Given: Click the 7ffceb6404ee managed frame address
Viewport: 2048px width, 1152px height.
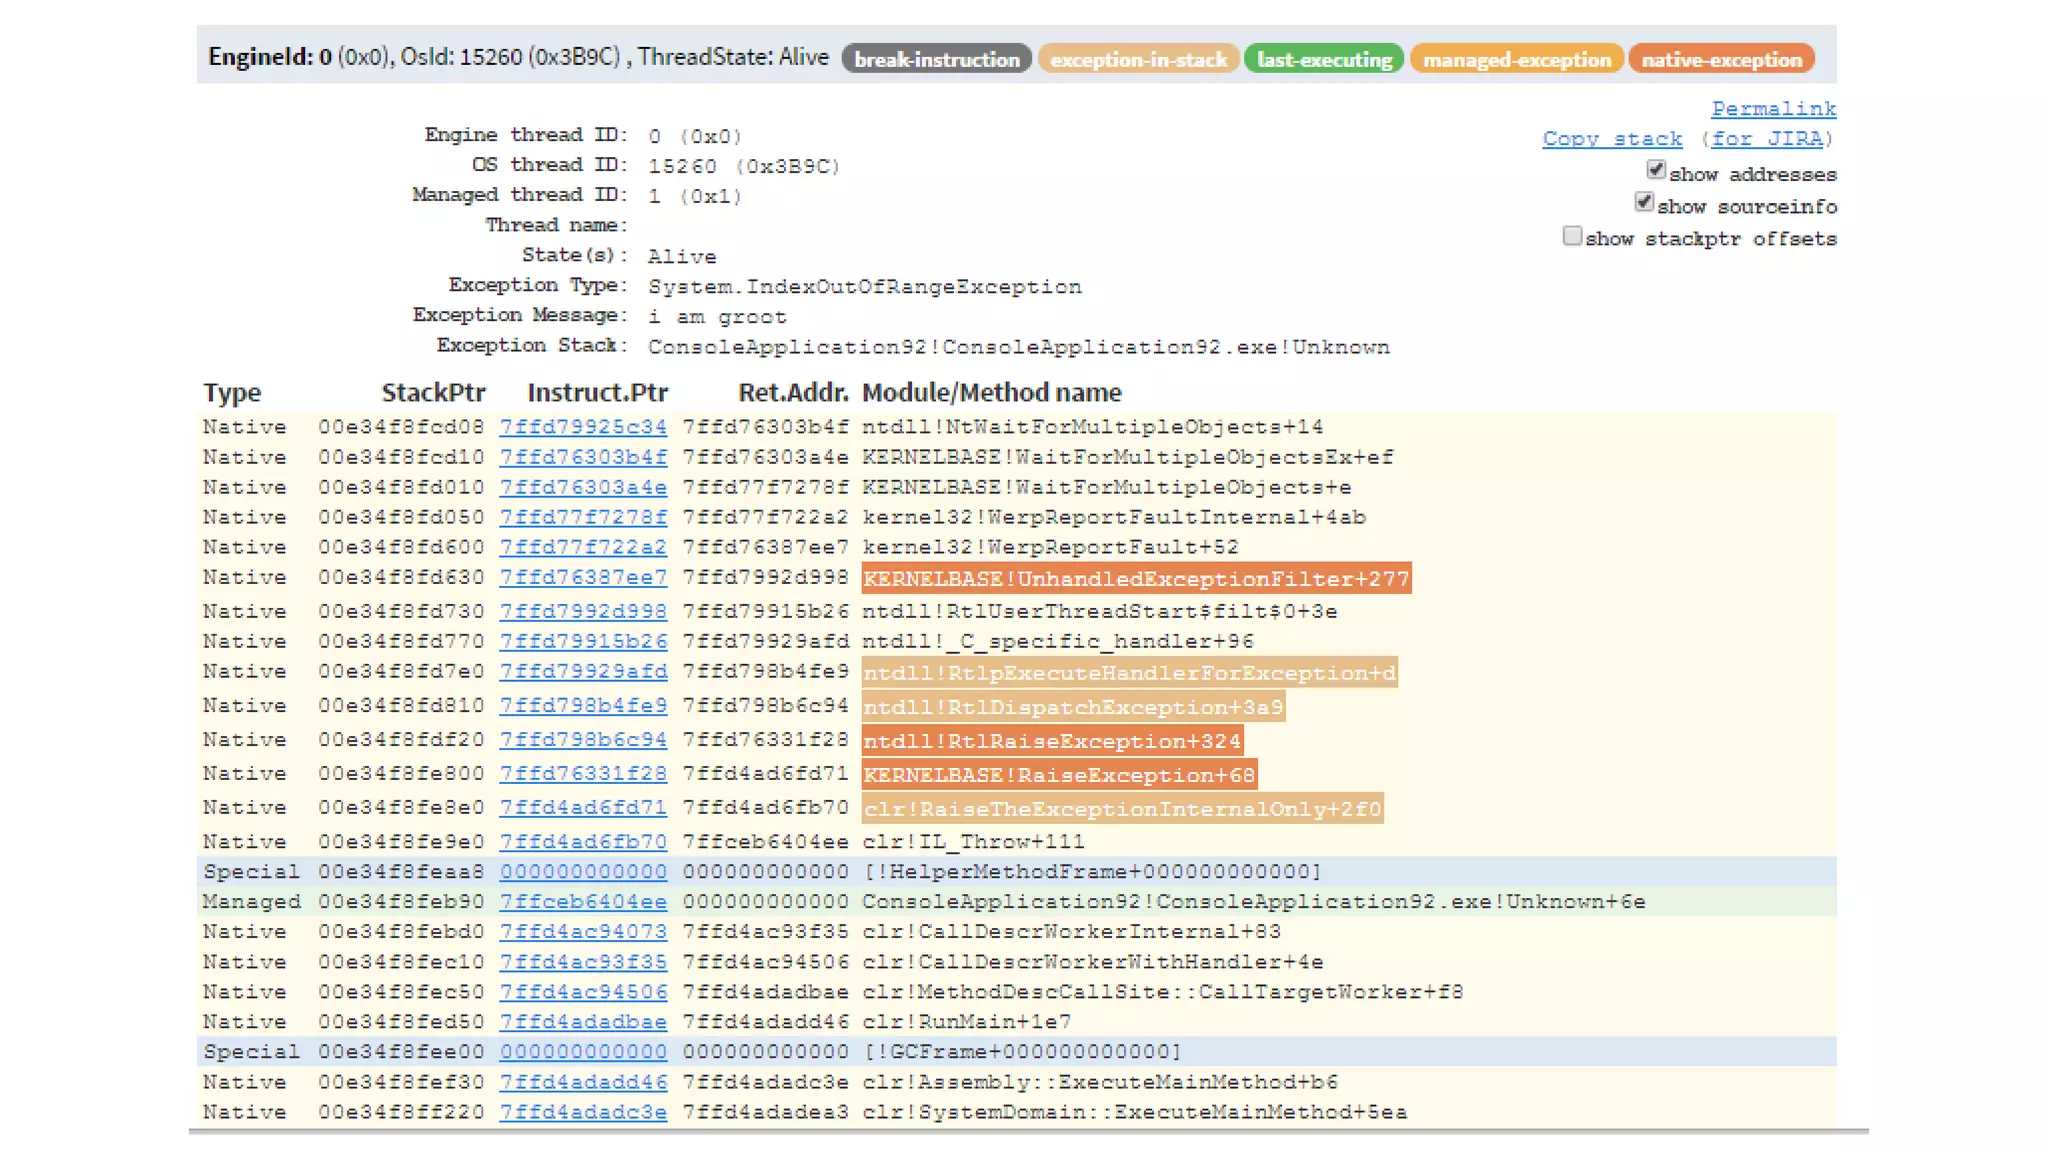Looking at the screenshot, I should [x=583, y=901].
